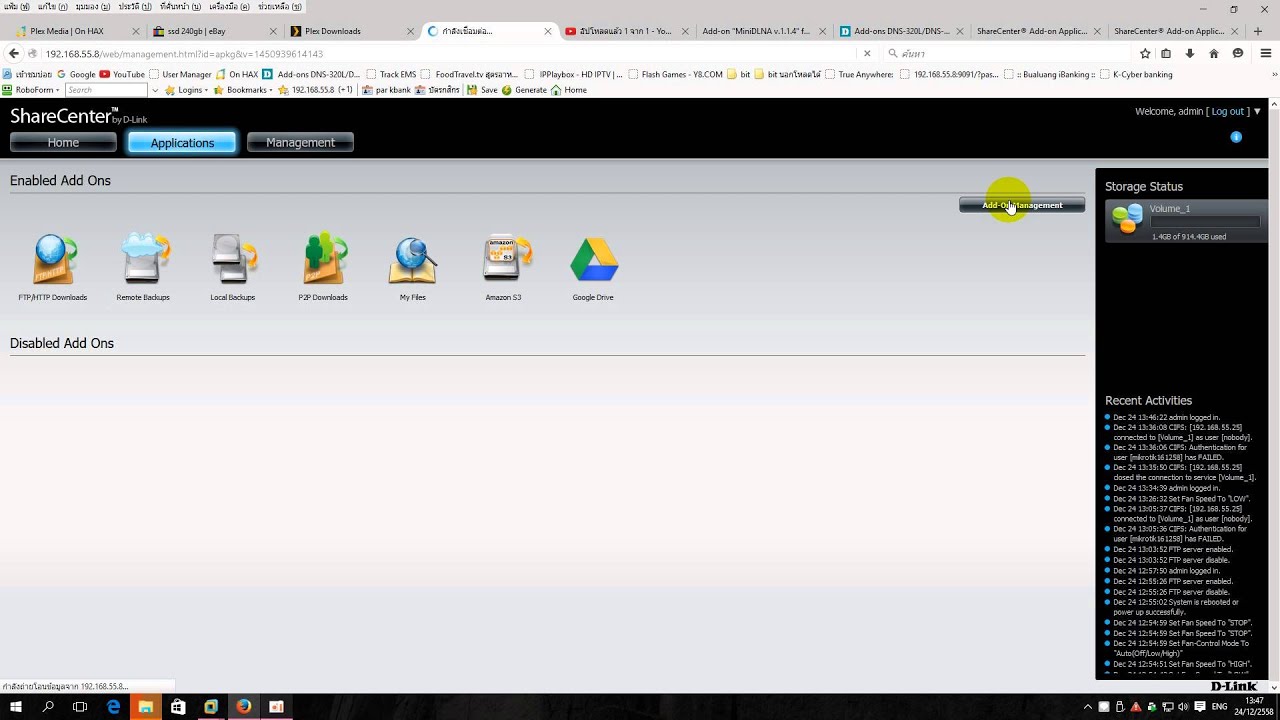Click the Log out link

(1227, 111)
